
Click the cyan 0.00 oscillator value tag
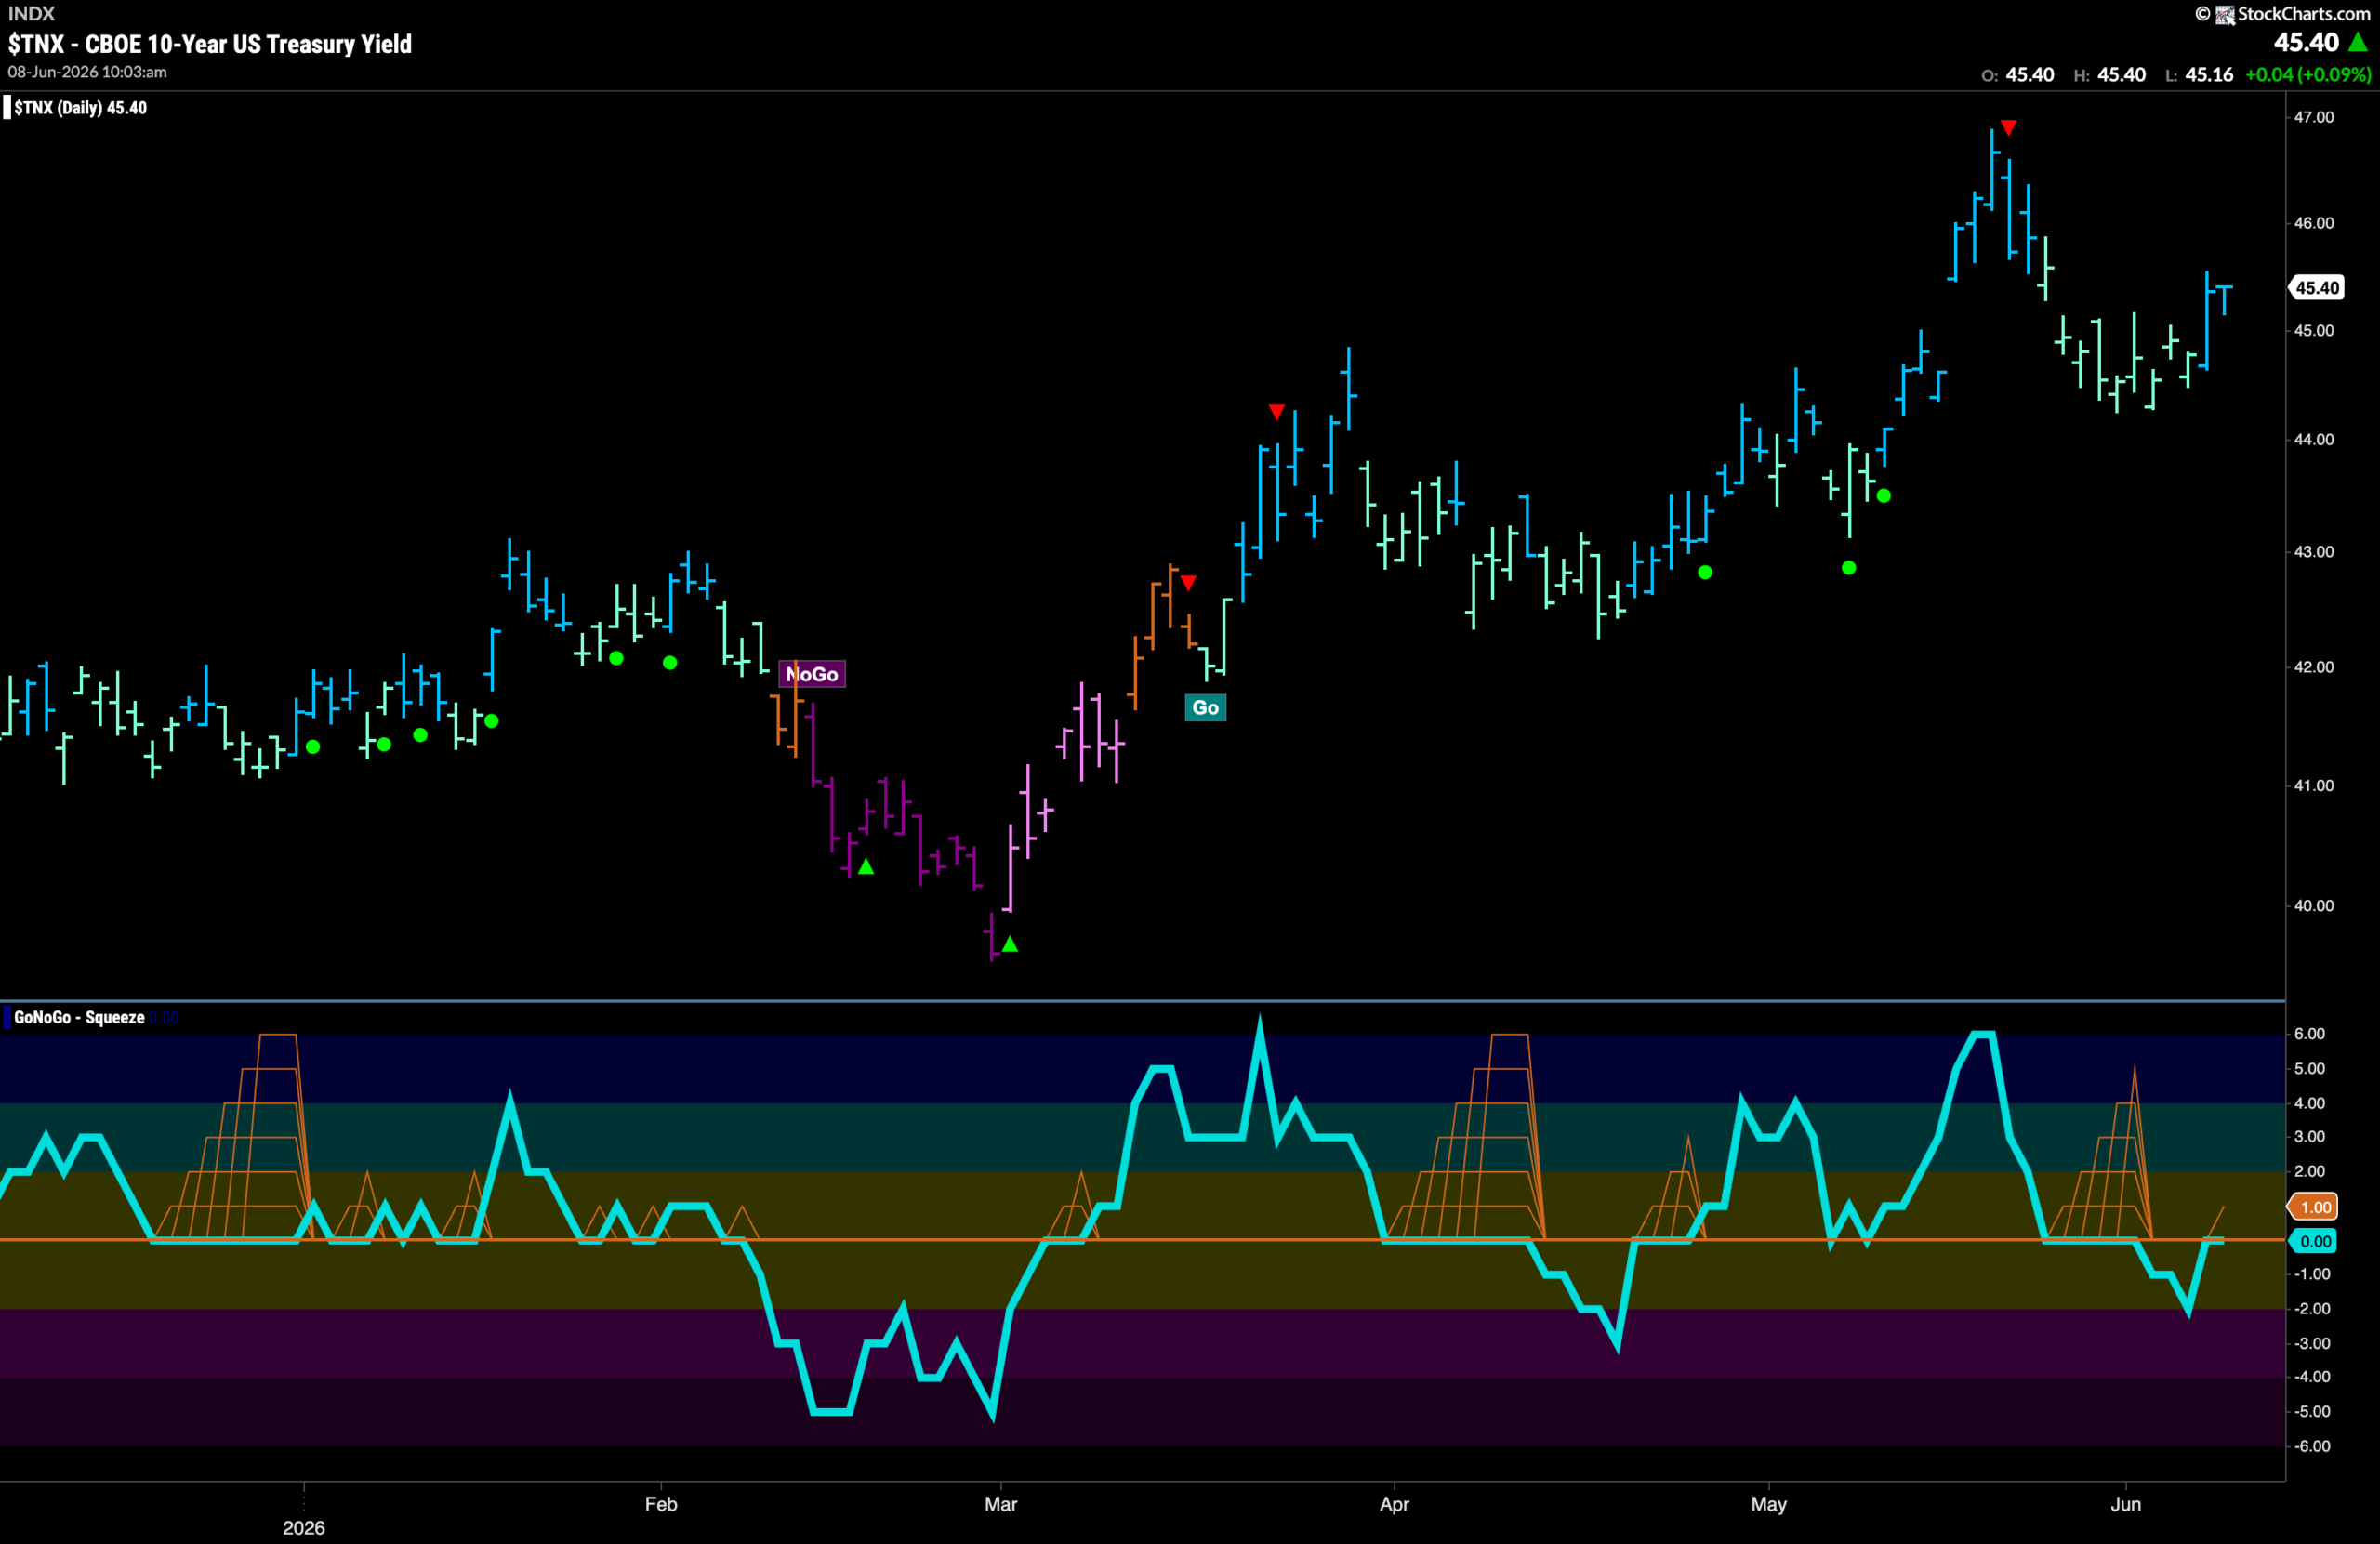(2315, 1241)
